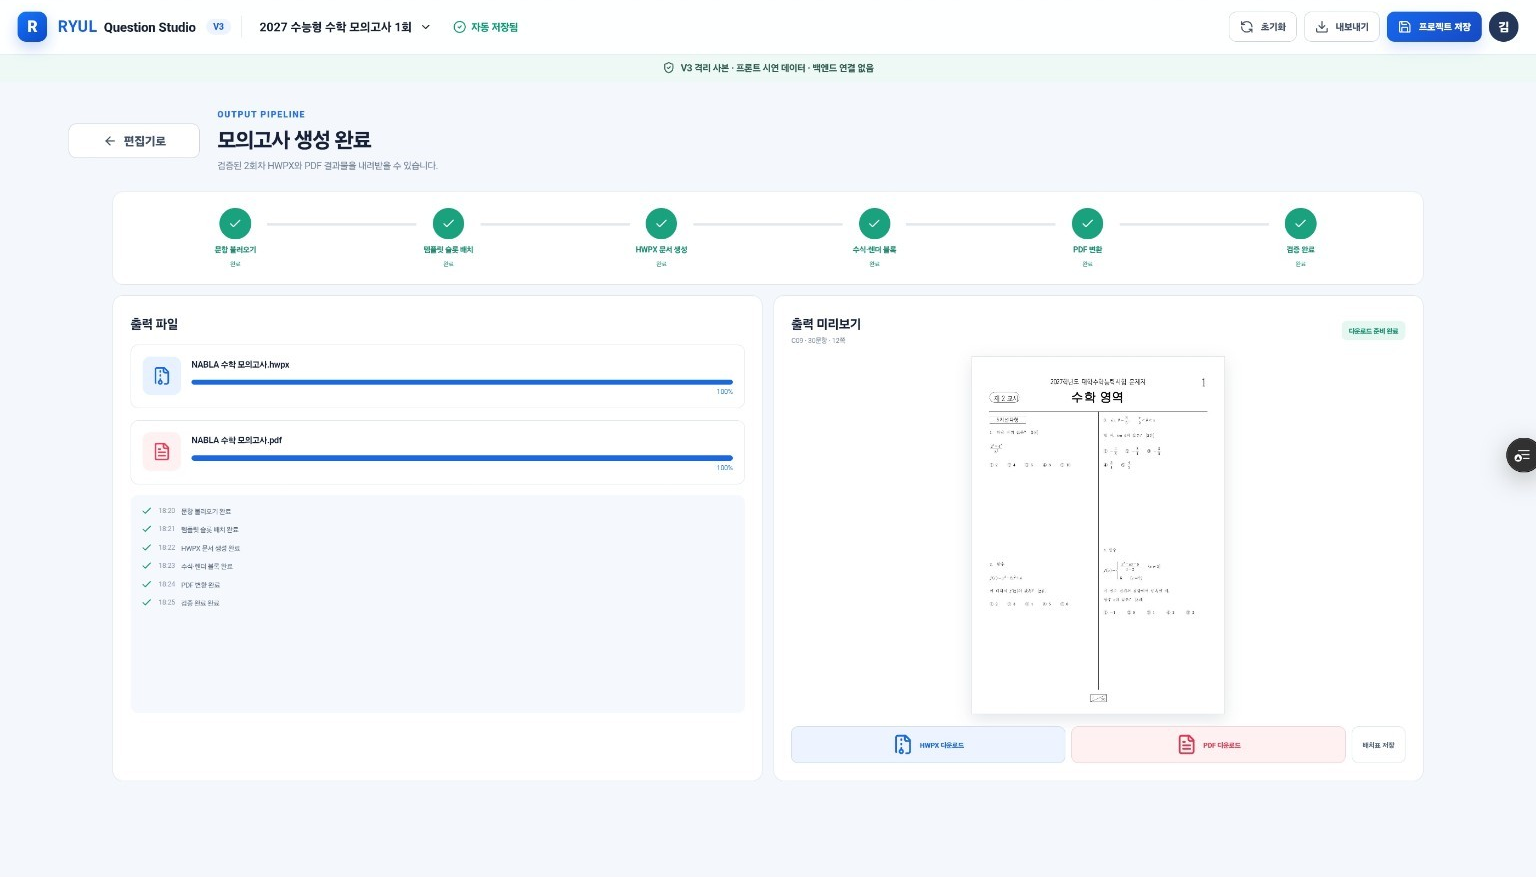Click the PDF 변환 step checkmark

(x=1087, y=224)
